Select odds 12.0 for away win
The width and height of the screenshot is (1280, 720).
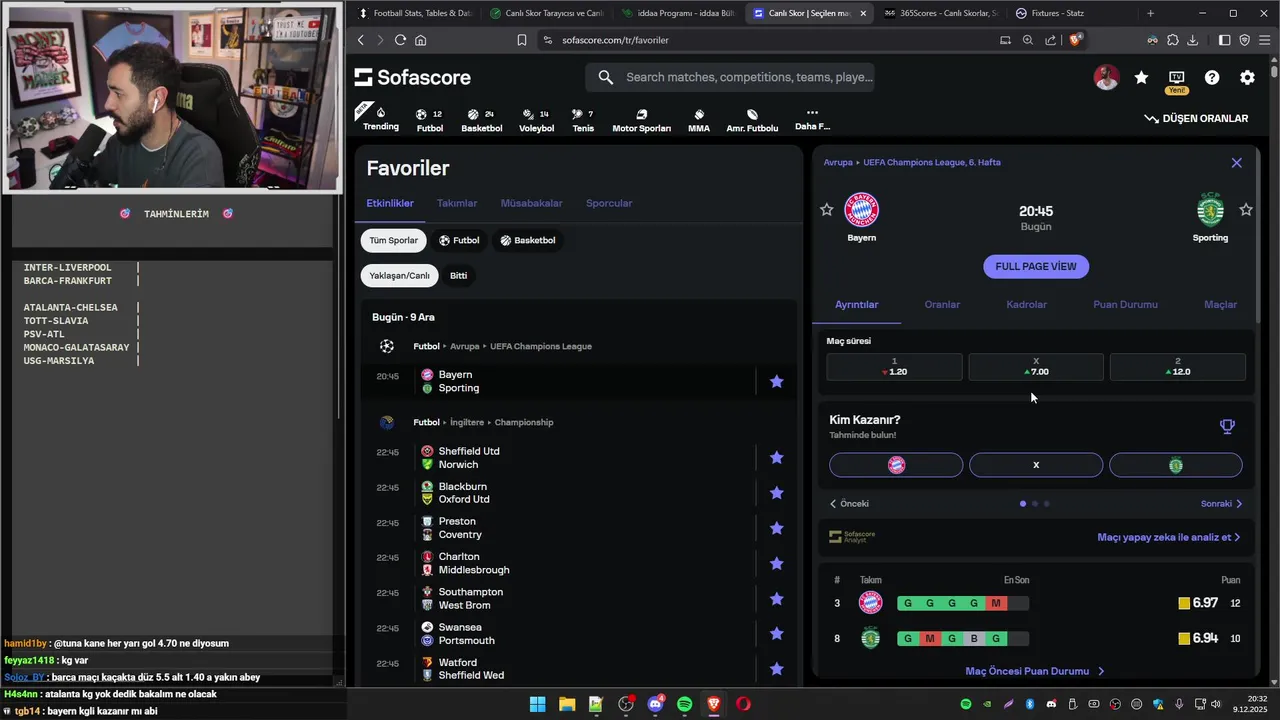(x=1178, y=367)
